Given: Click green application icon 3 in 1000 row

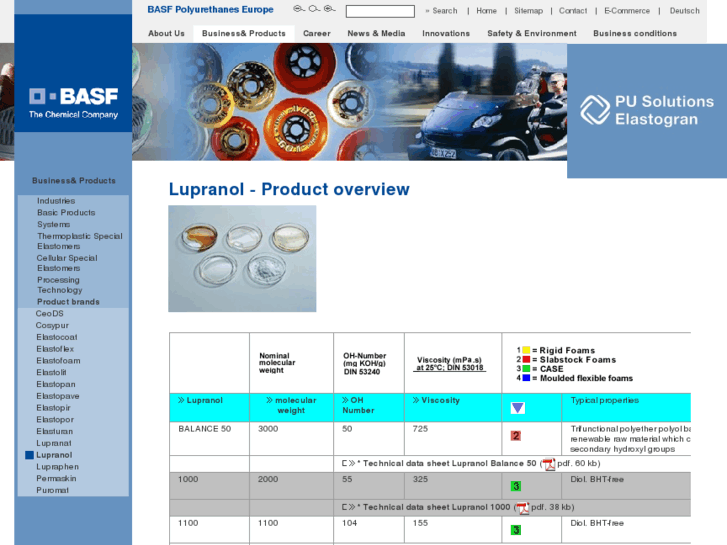Looking at the screenshot, I should 516,486.
